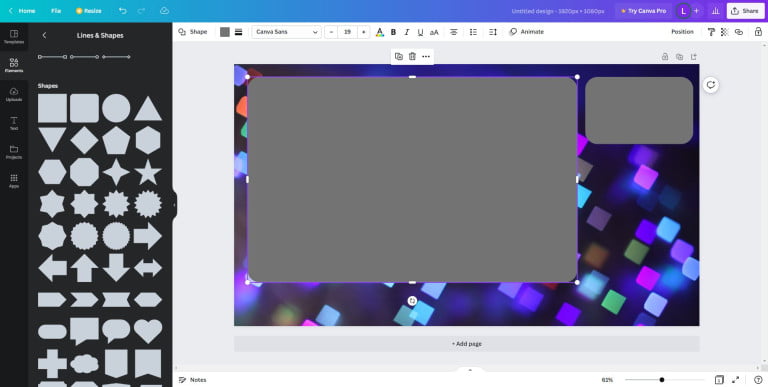Click the round refresh button beside canvas
768x387 pixels.
(x=711, y=85)
